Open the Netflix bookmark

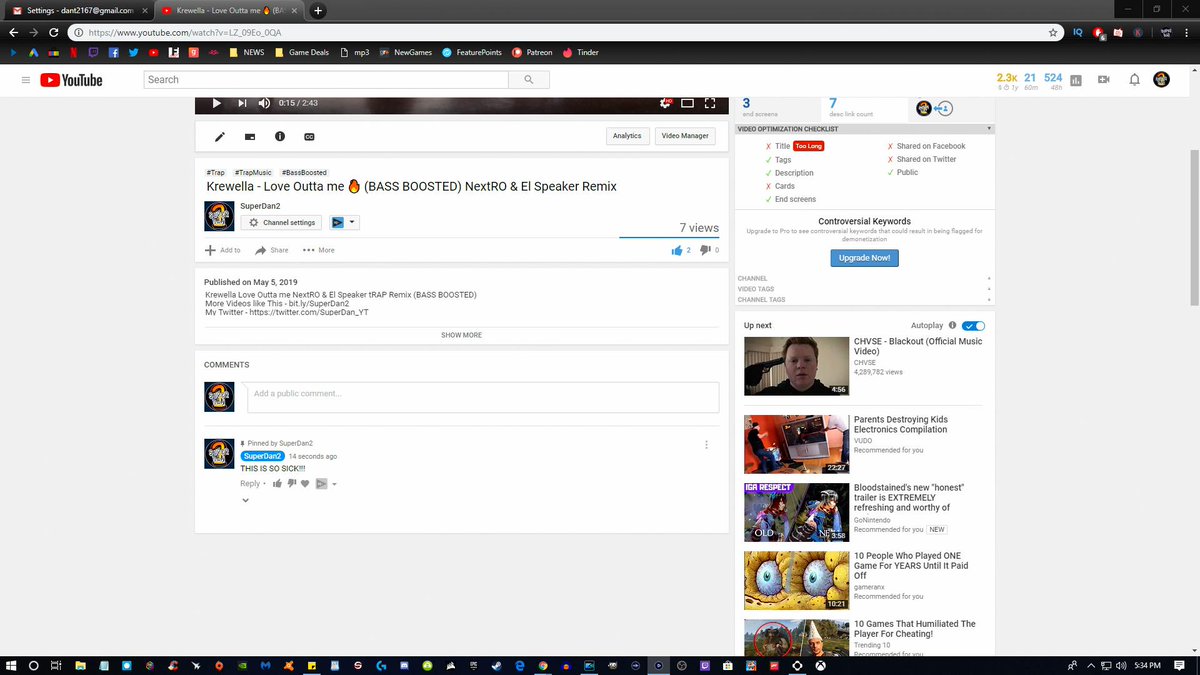[73, 52]
